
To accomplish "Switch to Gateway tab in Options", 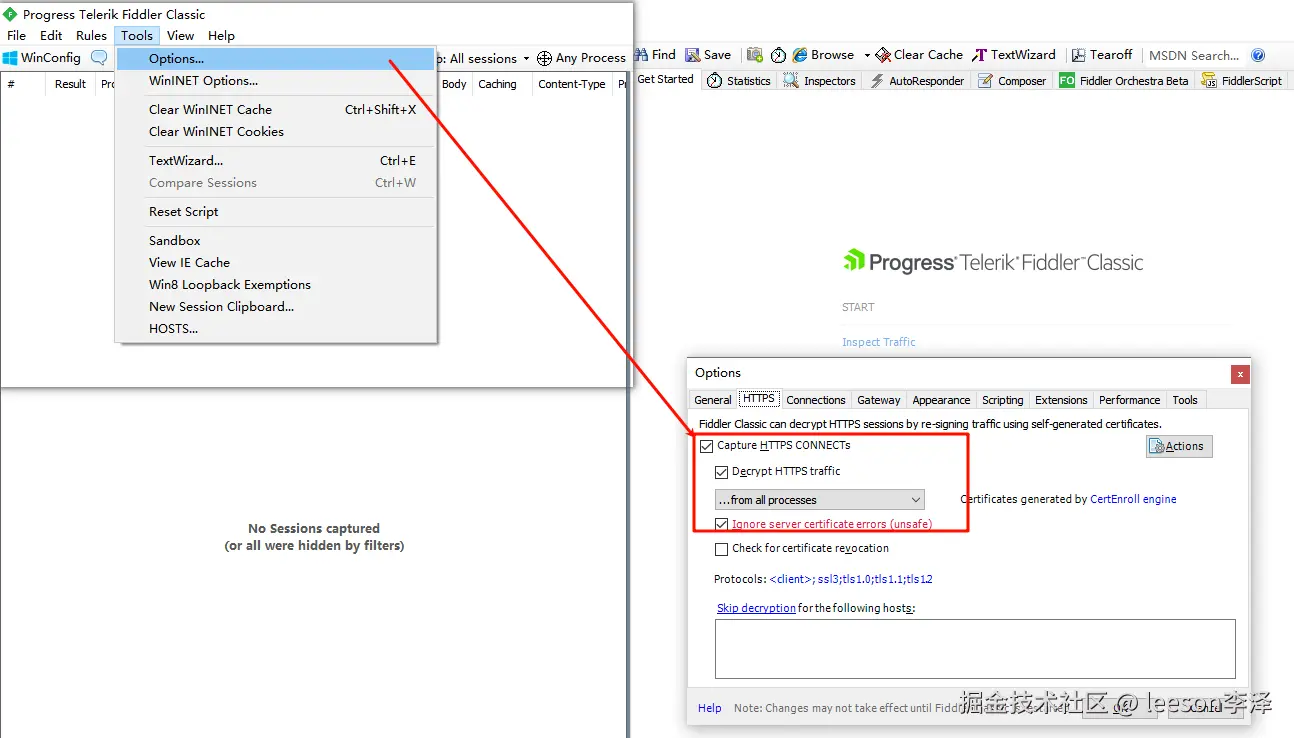I will pos(879,400).
